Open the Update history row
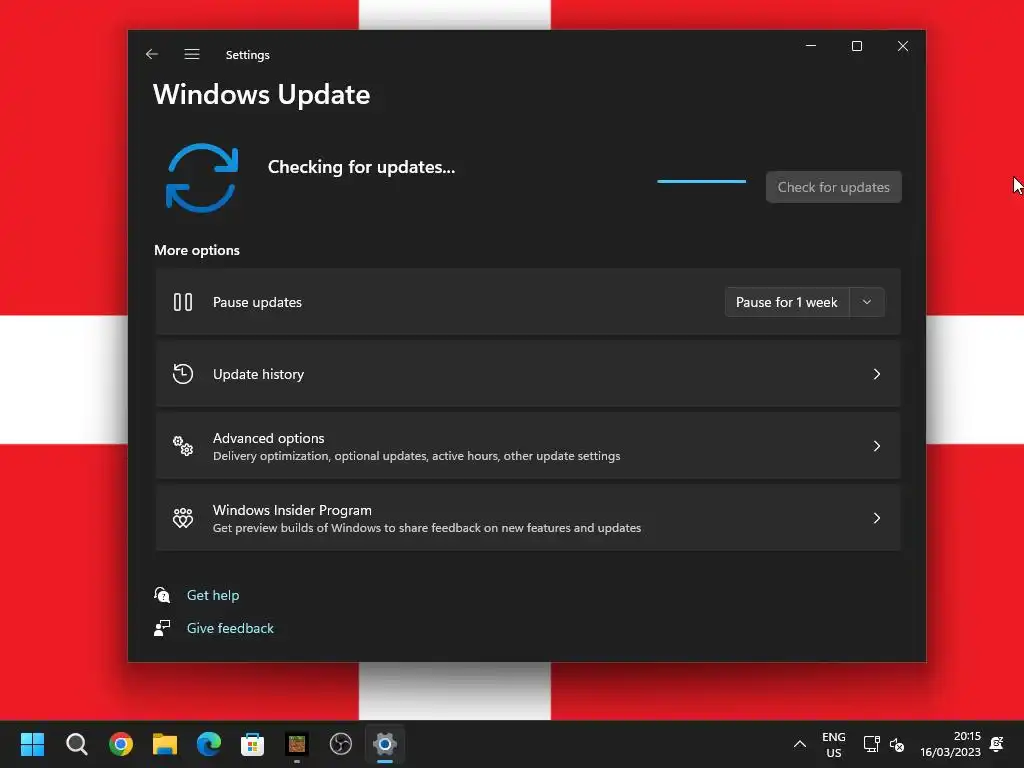This screenshot has width=1024, height=768. click(x=528, y=374)
